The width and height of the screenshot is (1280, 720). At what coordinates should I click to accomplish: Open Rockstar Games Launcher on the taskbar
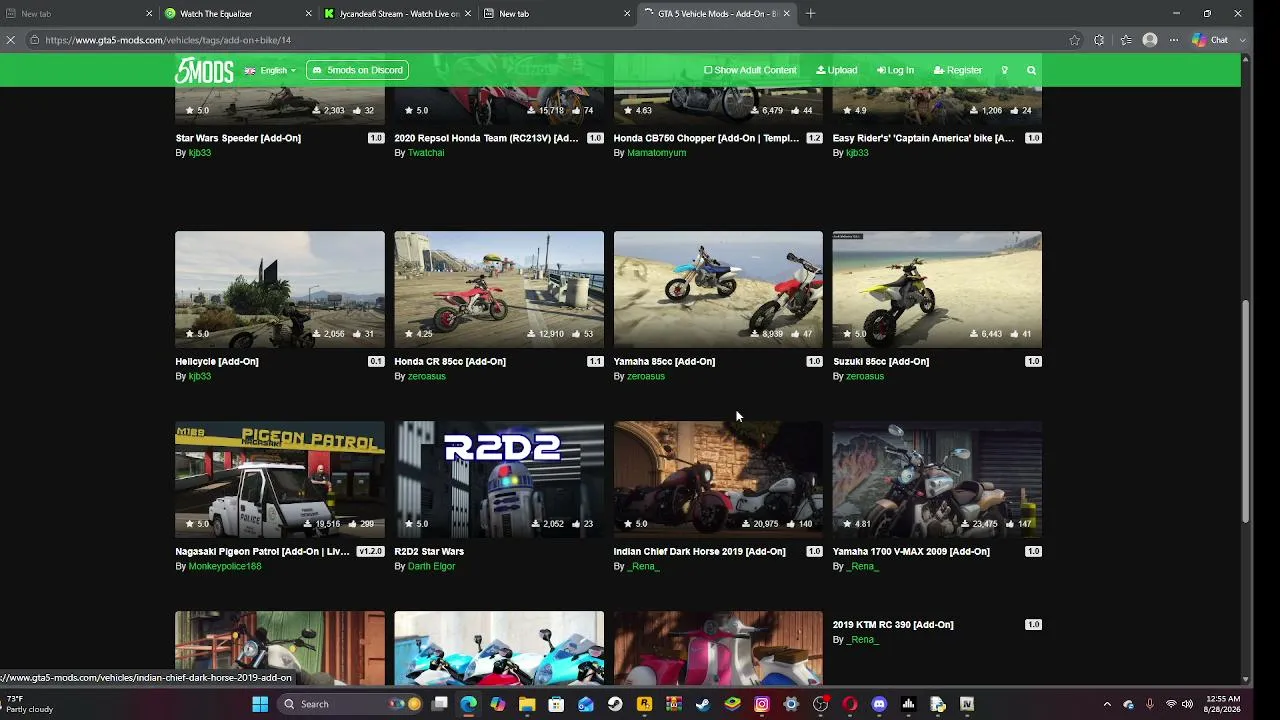pos(644,704)
